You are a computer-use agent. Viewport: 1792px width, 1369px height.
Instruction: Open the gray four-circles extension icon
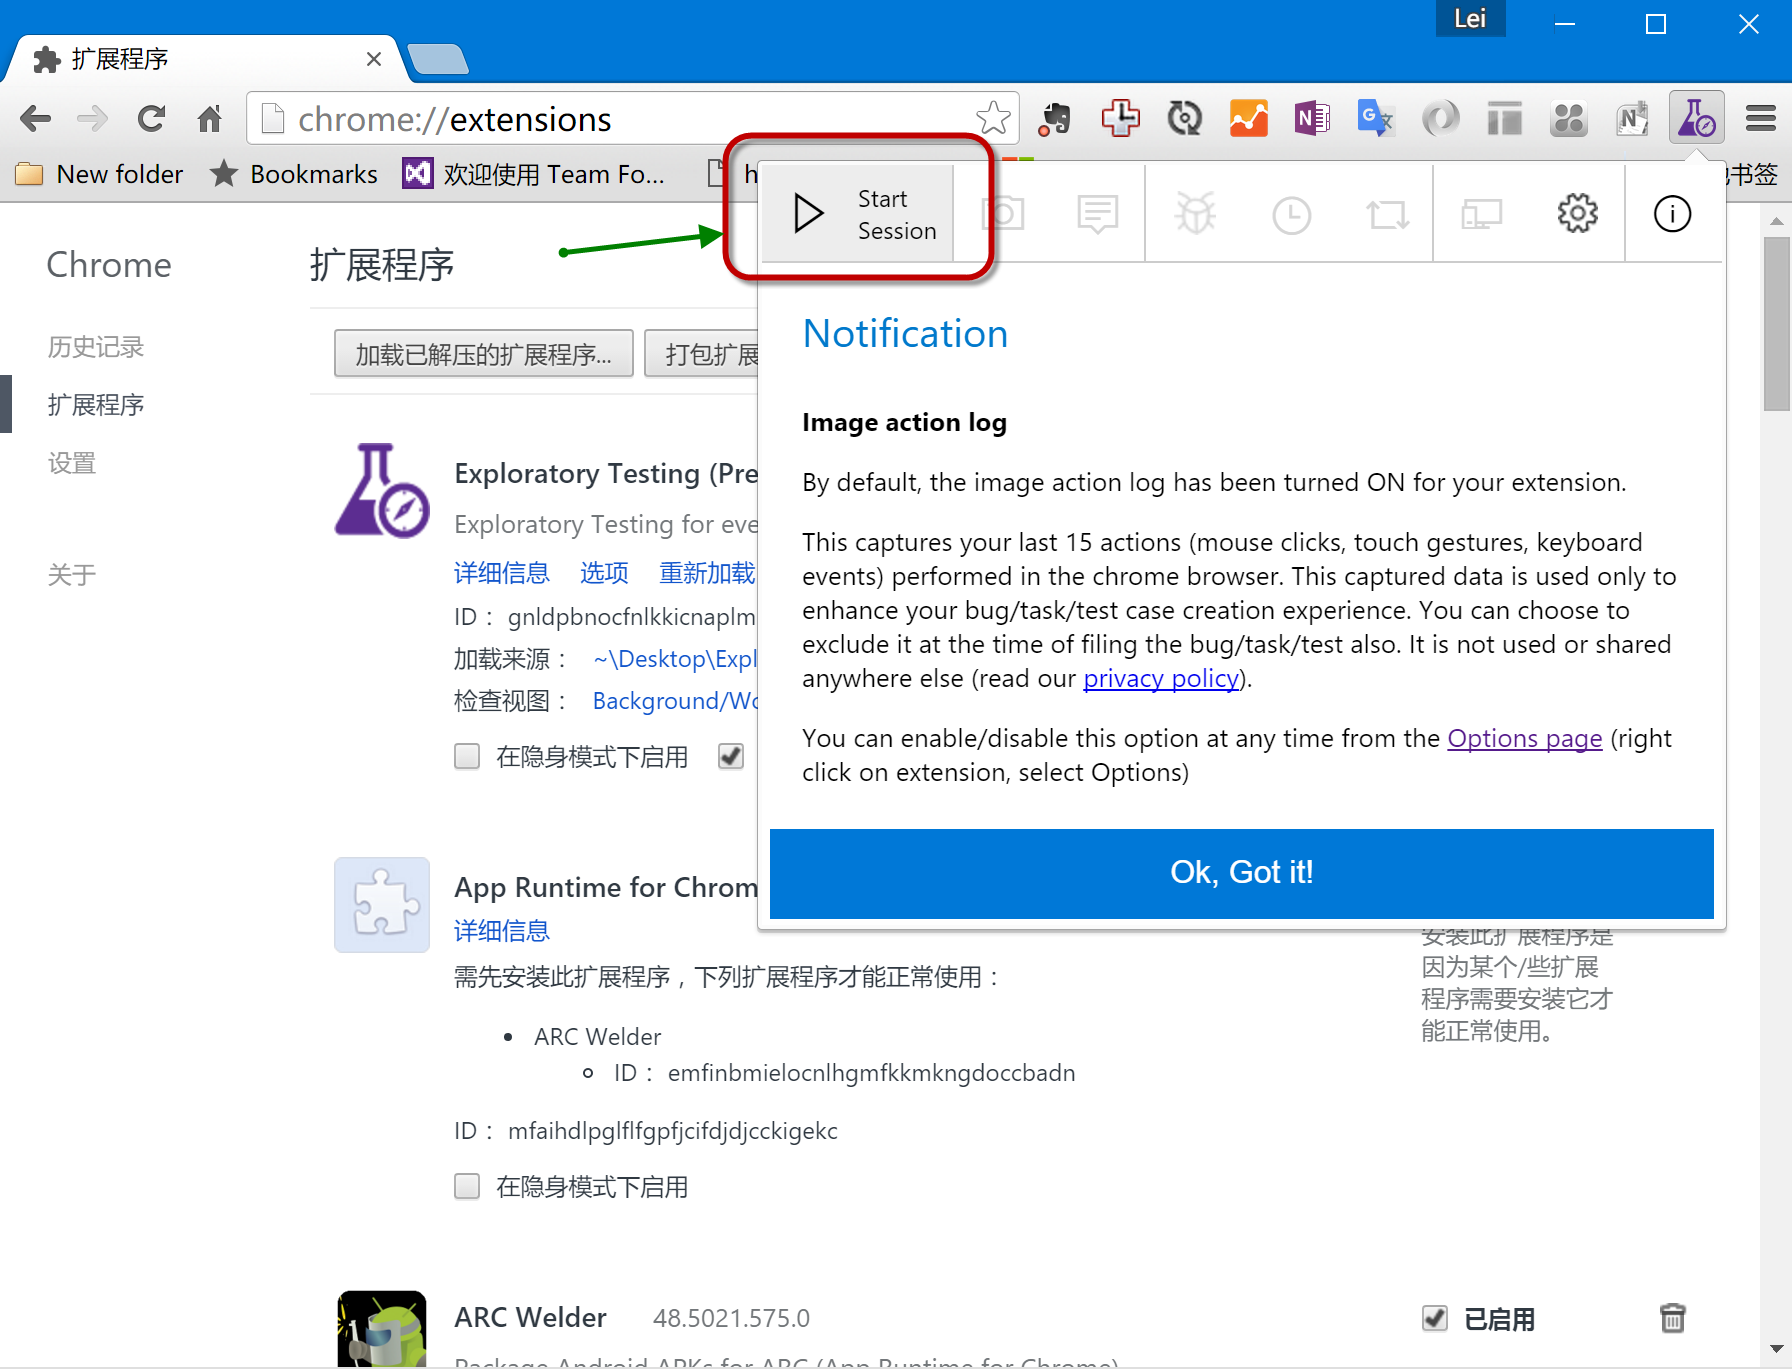click(1568, 119)
